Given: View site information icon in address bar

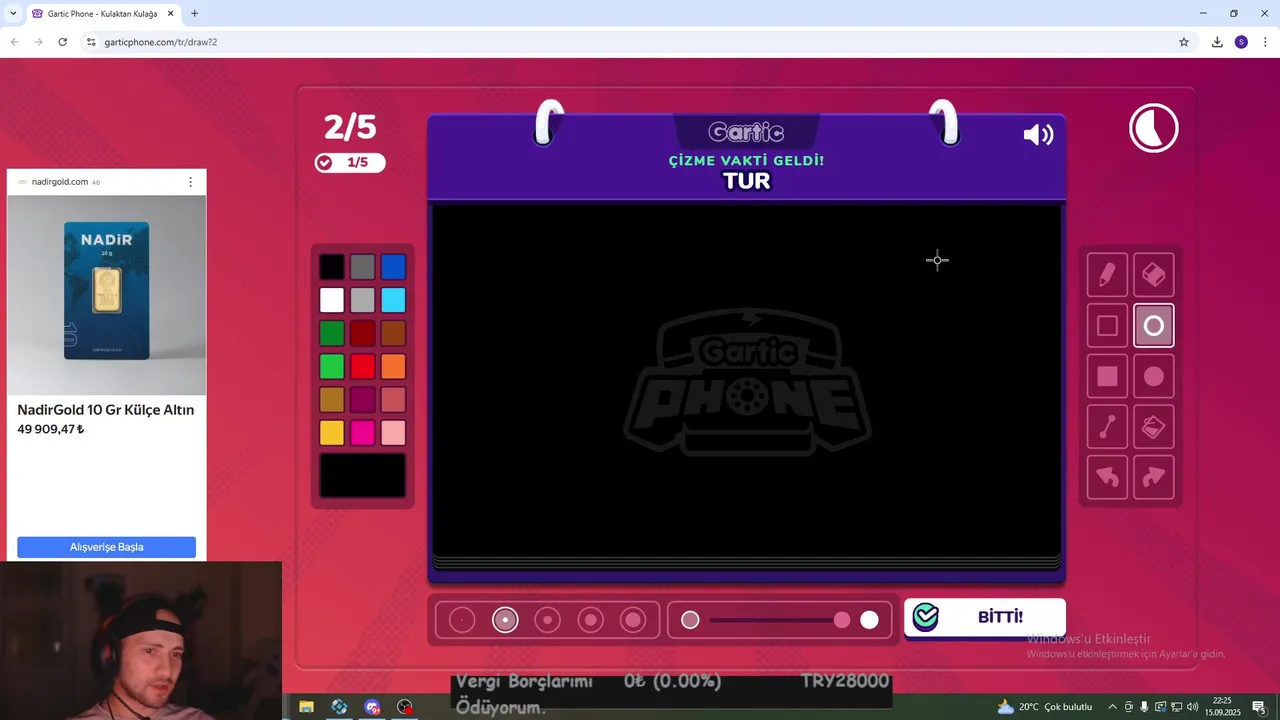Looking at the screenshot, I should coord(91,42).
